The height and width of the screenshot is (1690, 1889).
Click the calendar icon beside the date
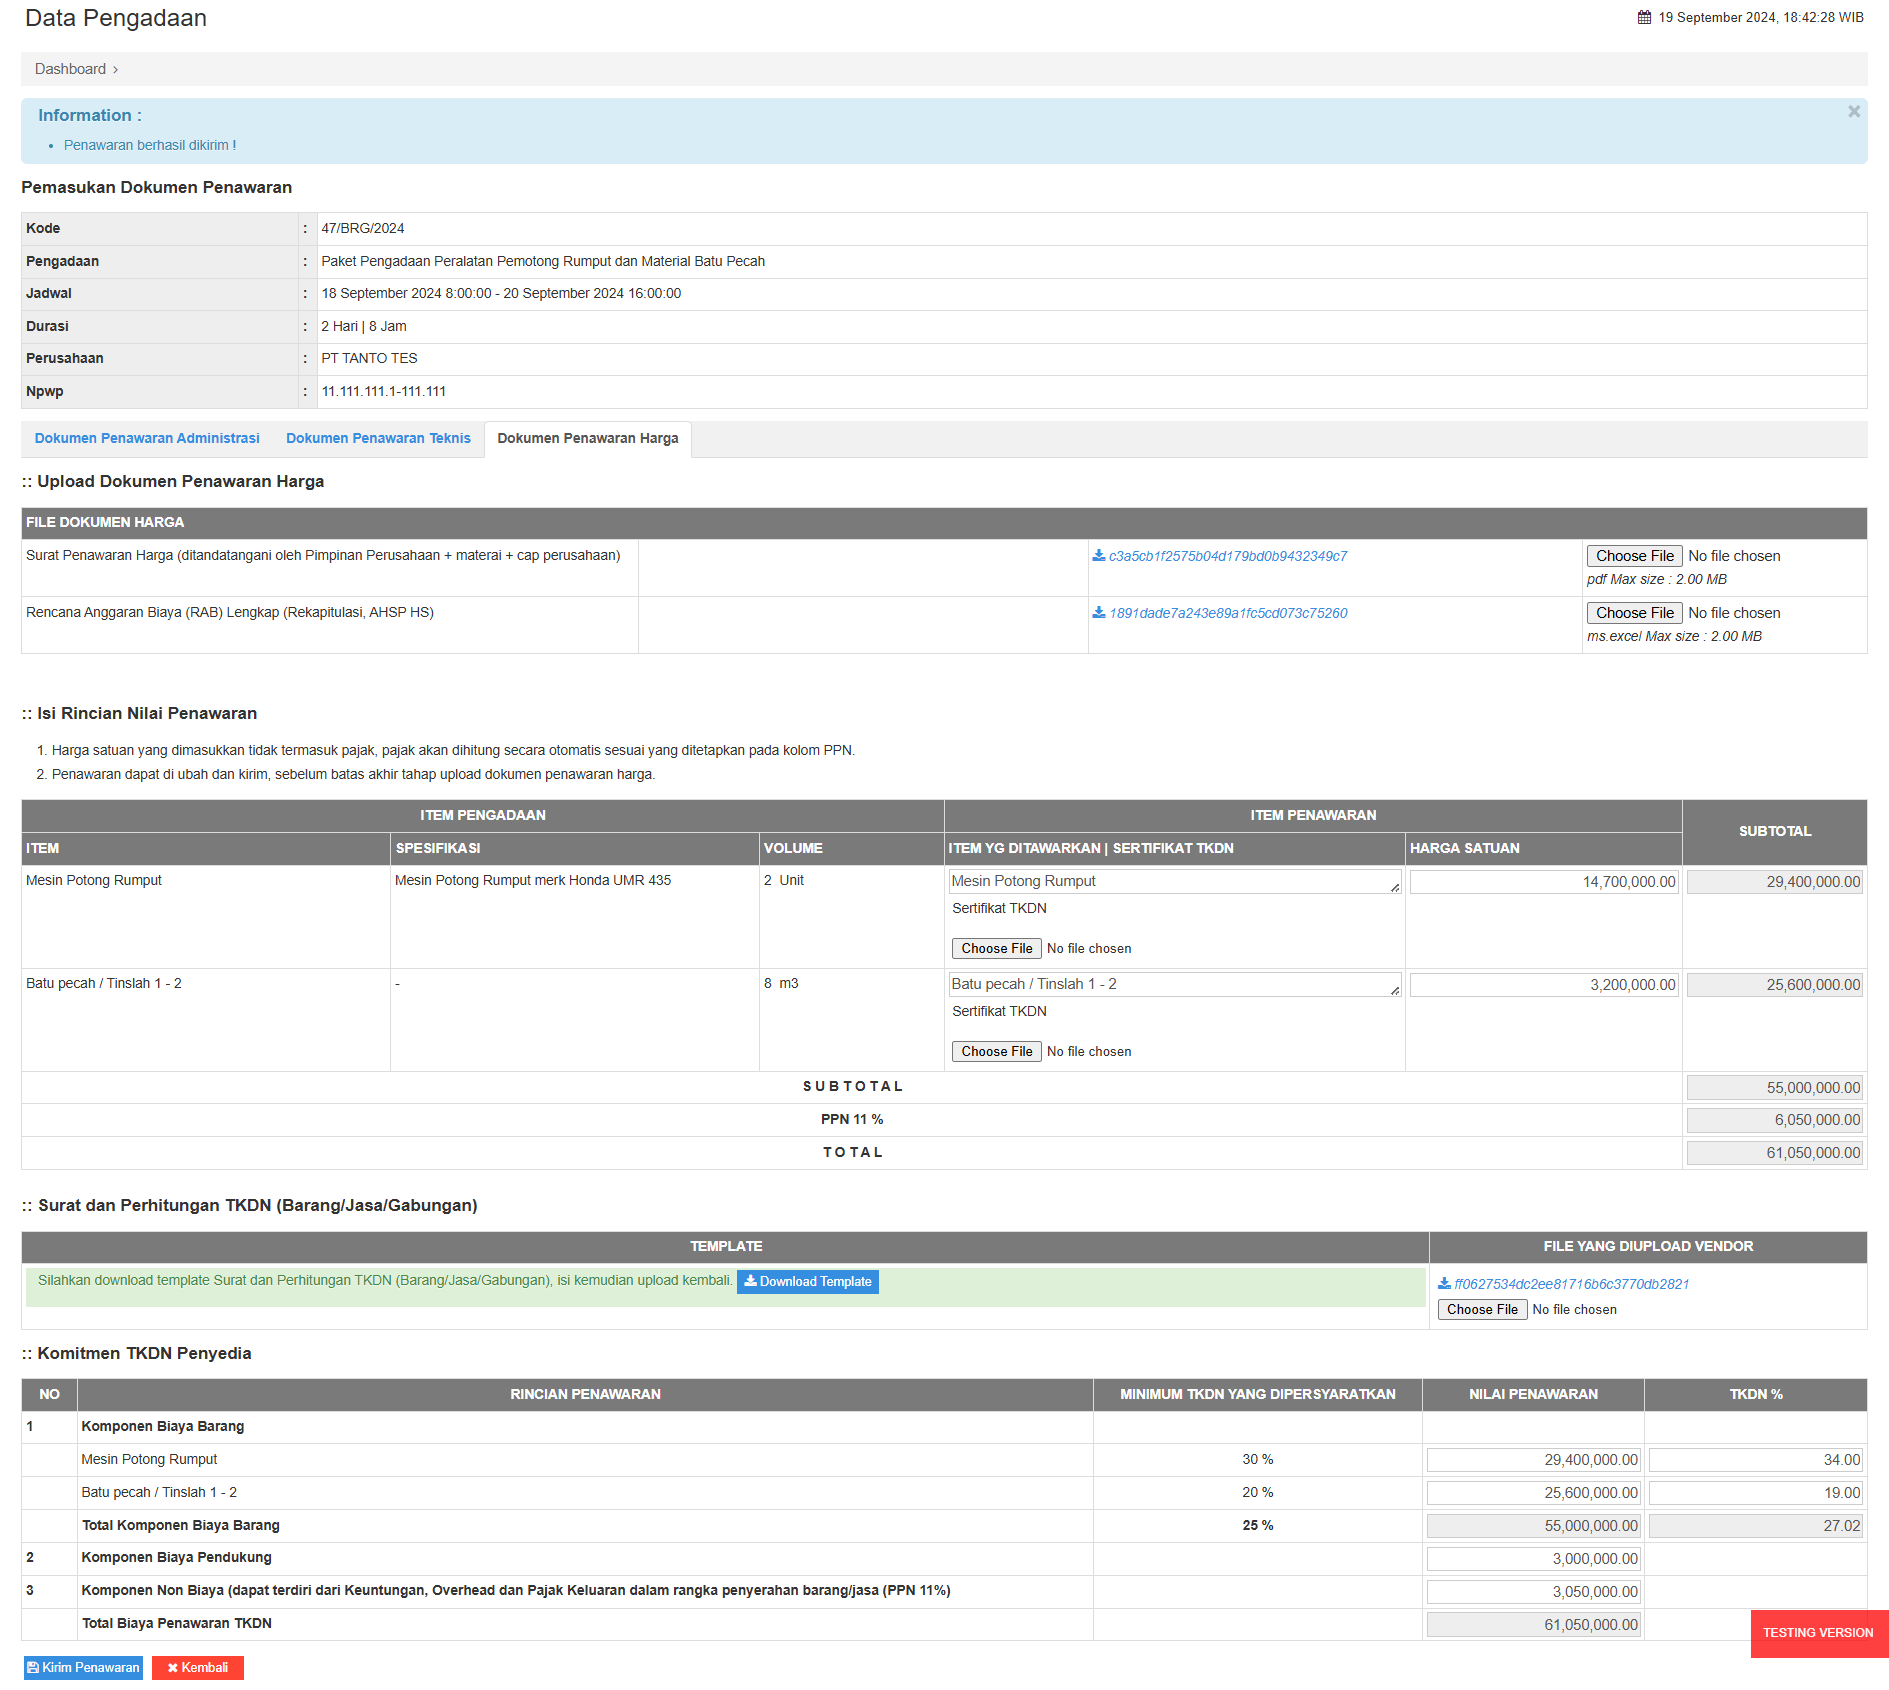1644,18
